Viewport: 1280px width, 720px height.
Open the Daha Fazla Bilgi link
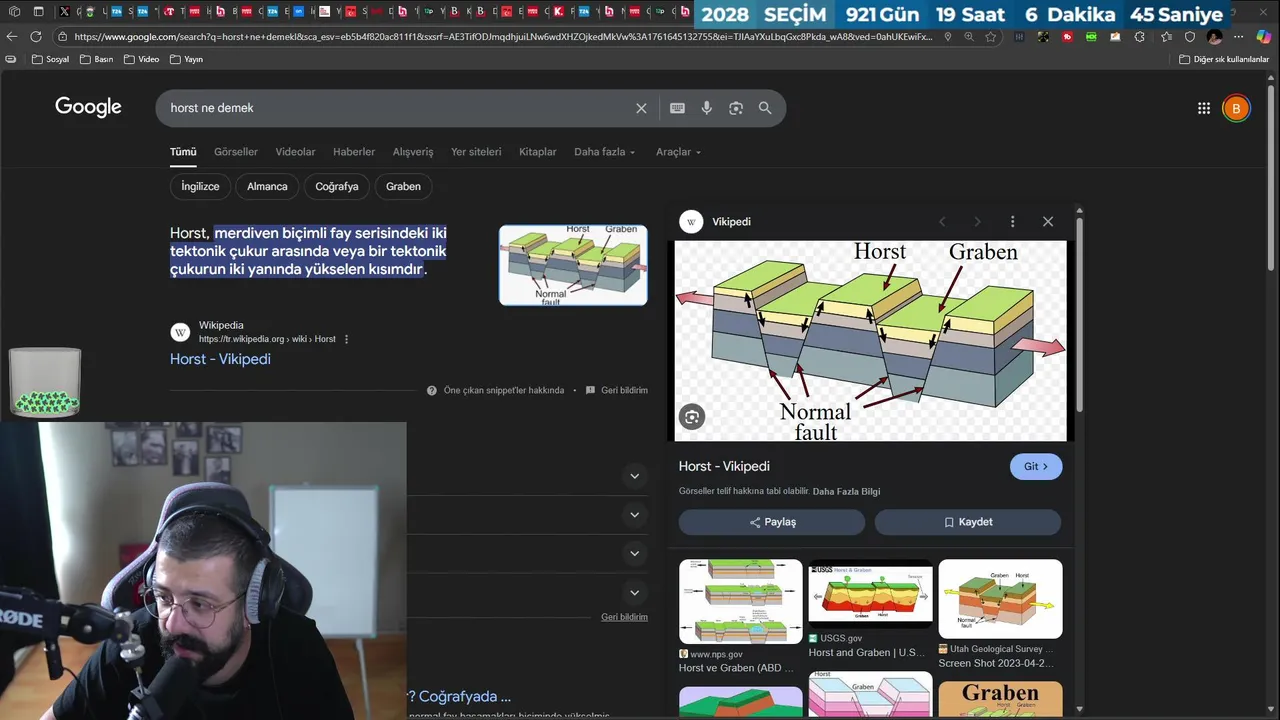(846, 492)
